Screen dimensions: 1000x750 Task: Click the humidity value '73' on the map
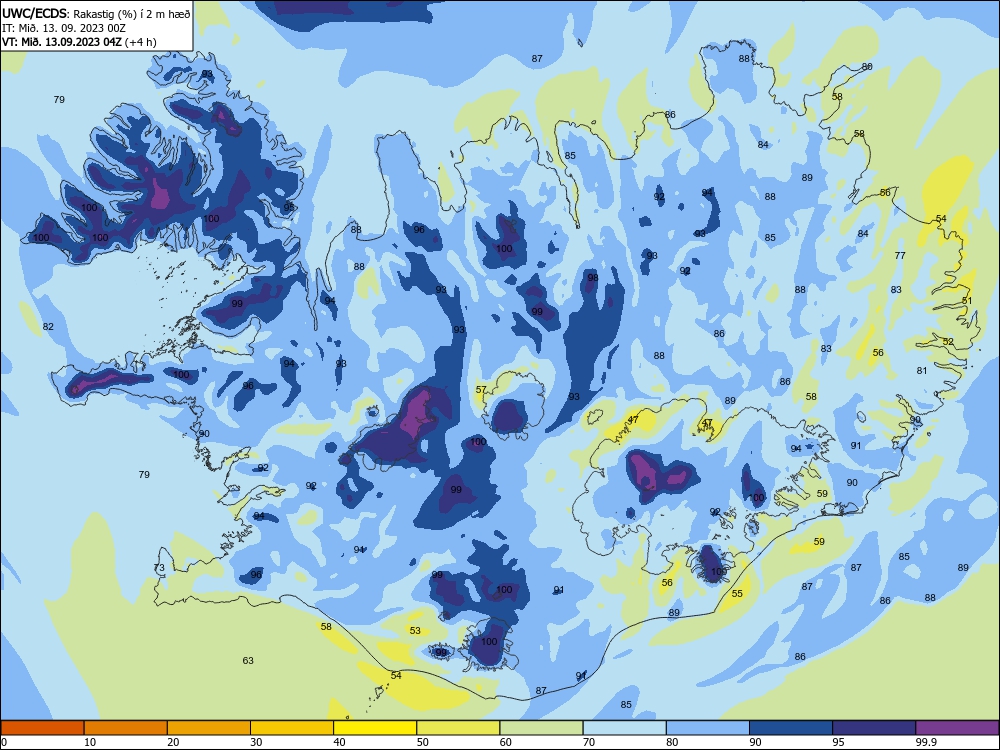click(x=159, y=568)
